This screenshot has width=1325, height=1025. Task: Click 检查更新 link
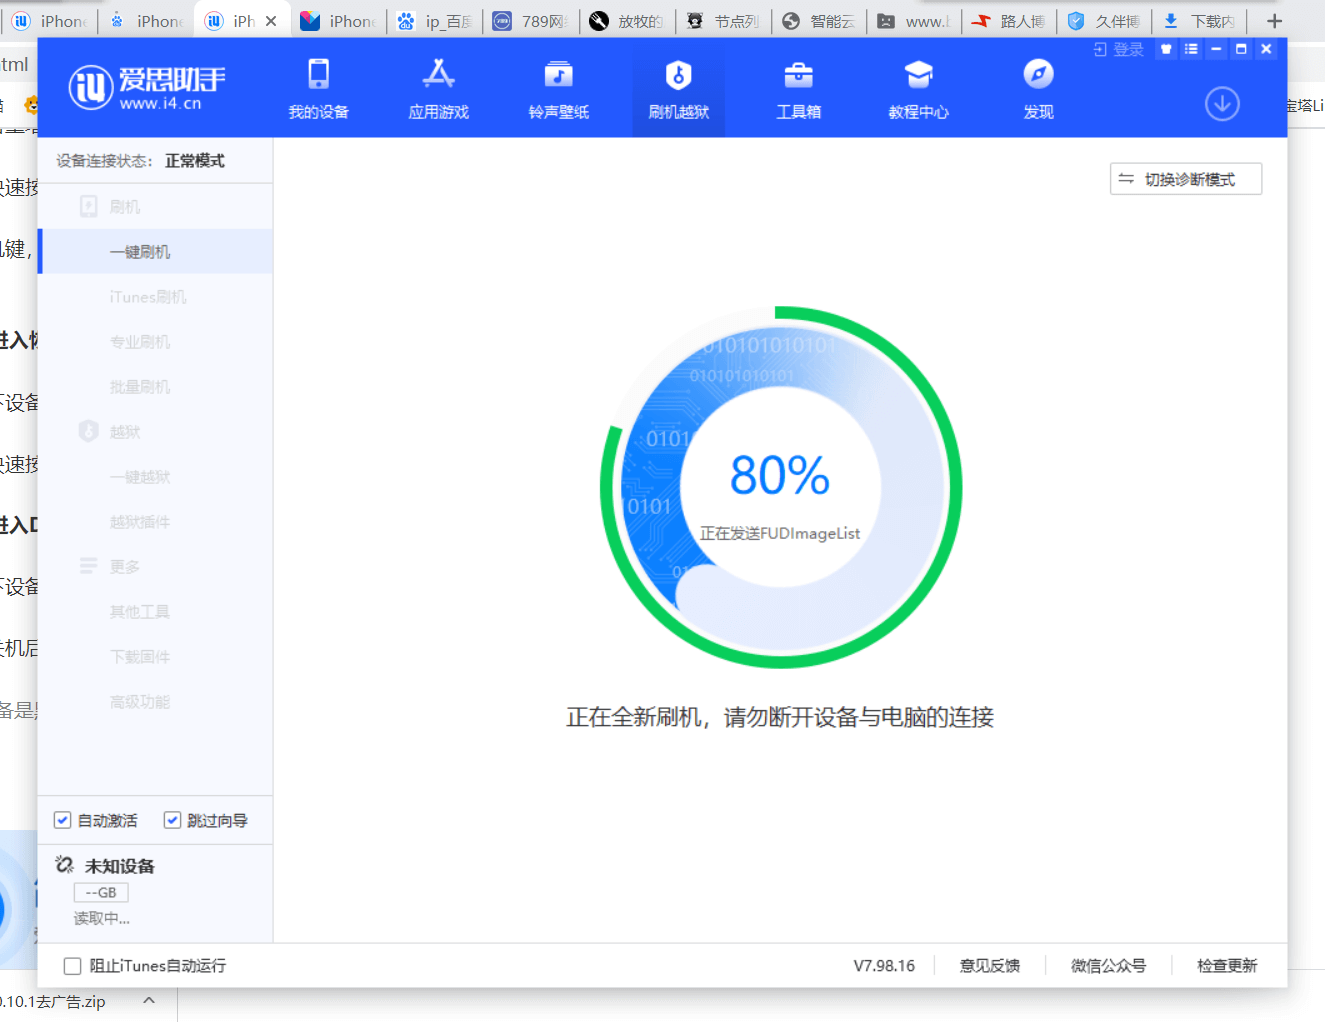click(1227, 966)
